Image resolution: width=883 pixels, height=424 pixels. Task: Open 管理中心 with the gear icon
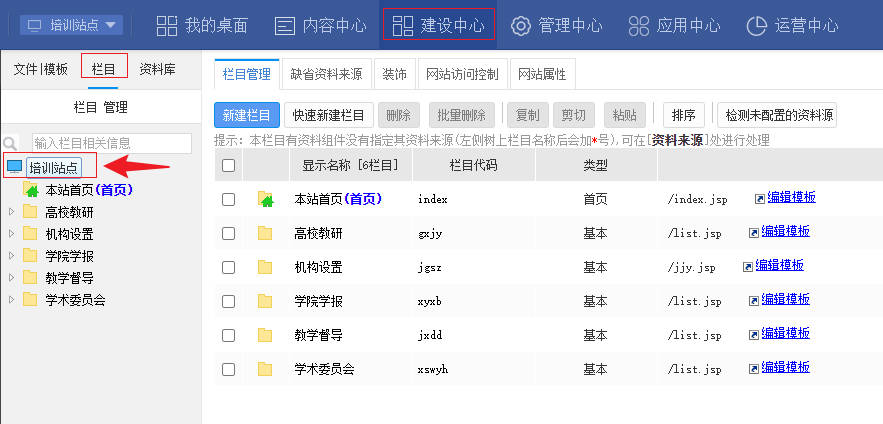(520, 25)
